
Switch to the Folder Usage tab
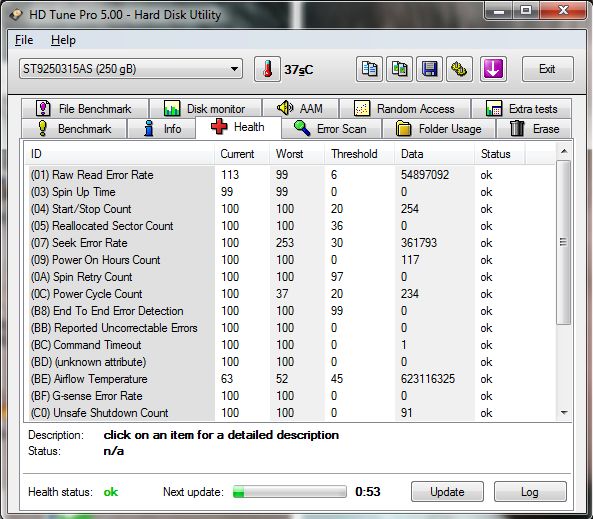[439, 129]
